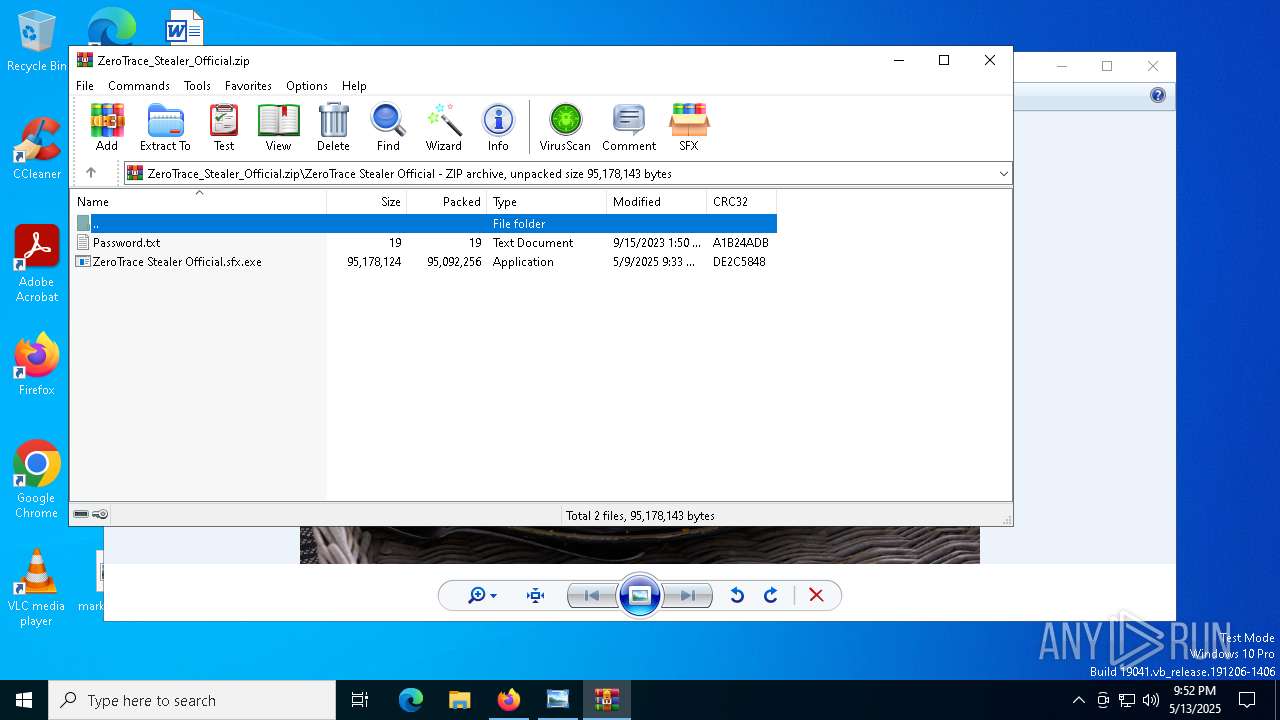Open the volume control in system tray
Image resolution: width=1280 pixels, height=720 pixels.
click(x=1150, y=700)
